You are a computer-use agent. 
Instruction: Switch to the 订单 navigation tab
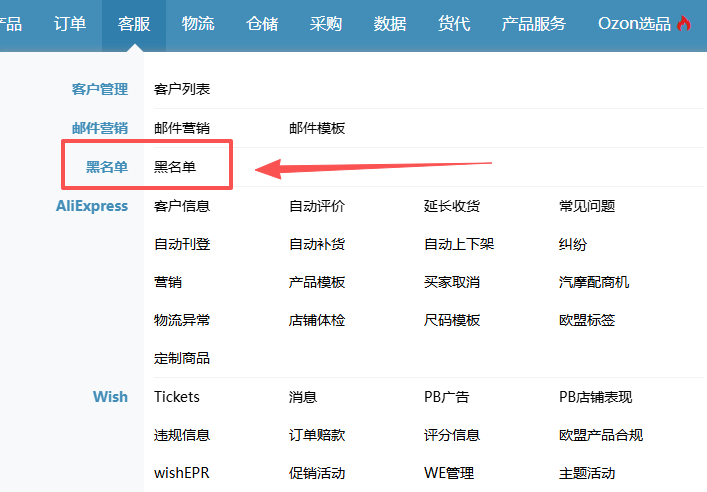tap(70, 24)
